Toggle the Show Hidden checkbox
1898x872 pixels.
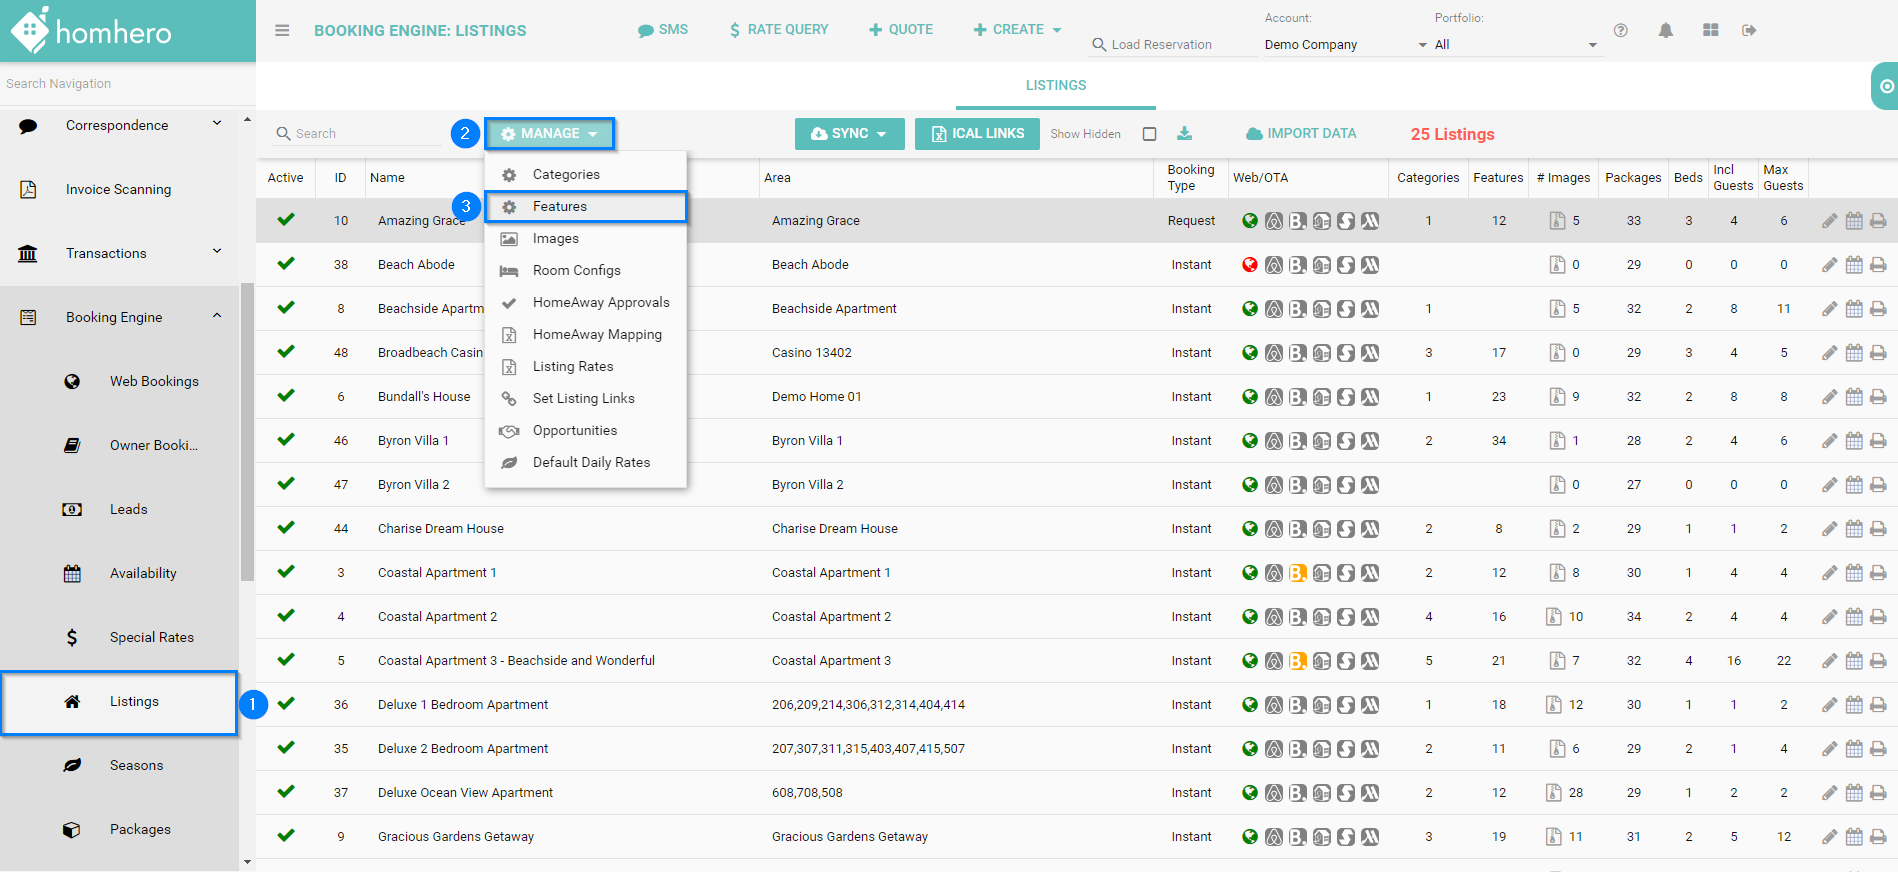click(1150, 134)
